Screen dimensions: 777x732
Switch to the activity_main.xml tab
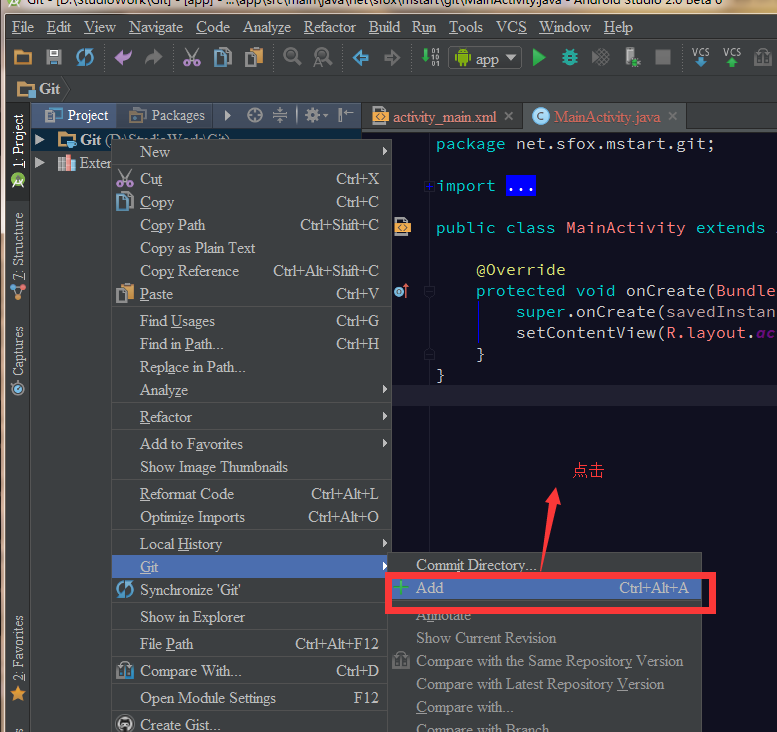click(444, 117)
